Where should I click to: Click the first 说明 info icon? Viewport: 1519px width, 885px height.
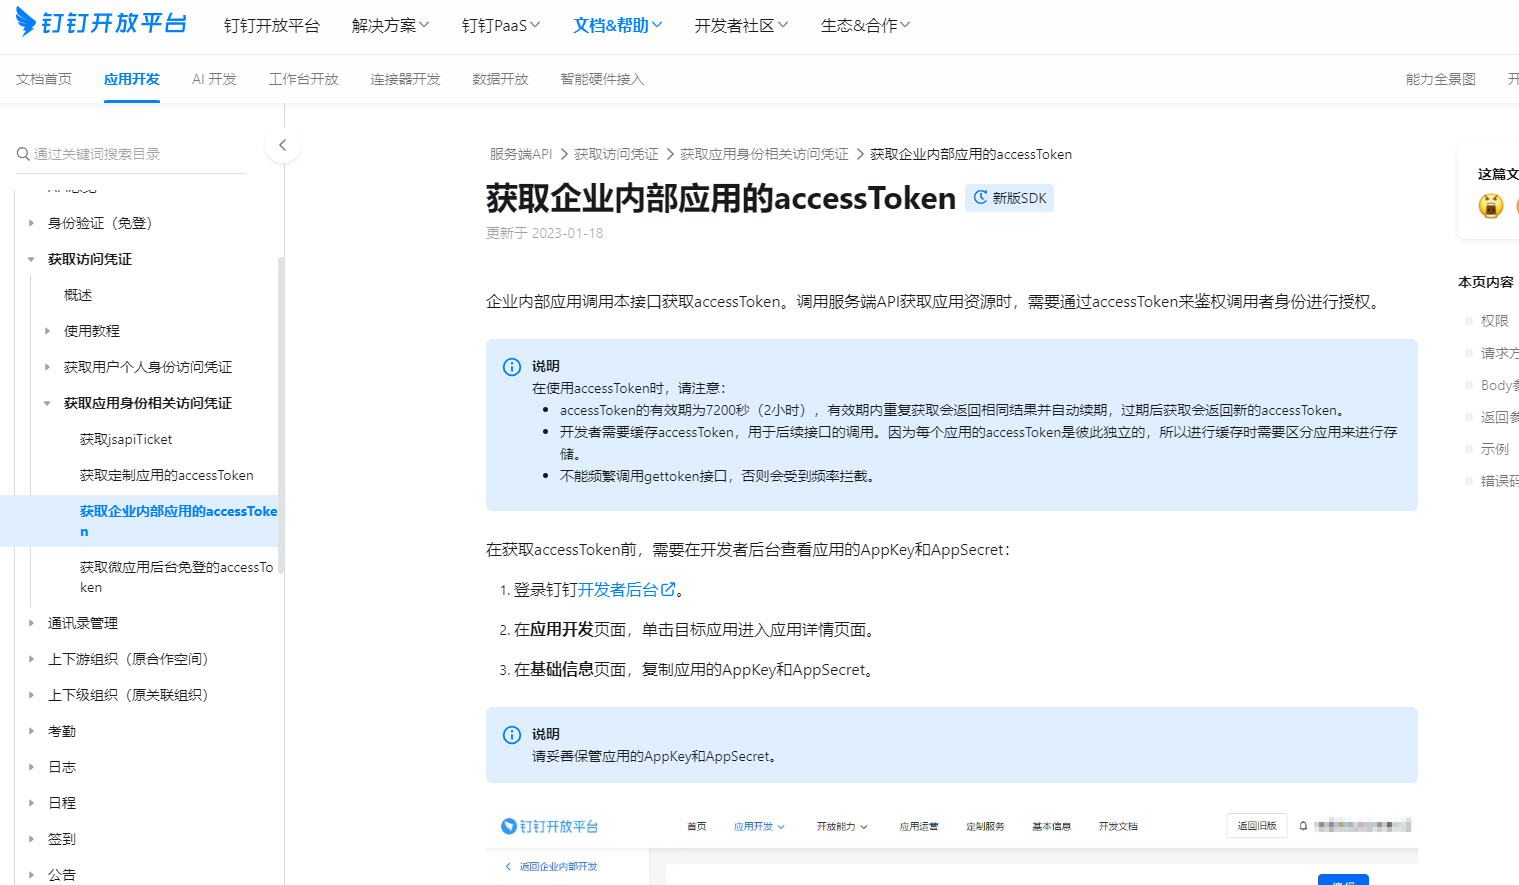click(512, 367)
